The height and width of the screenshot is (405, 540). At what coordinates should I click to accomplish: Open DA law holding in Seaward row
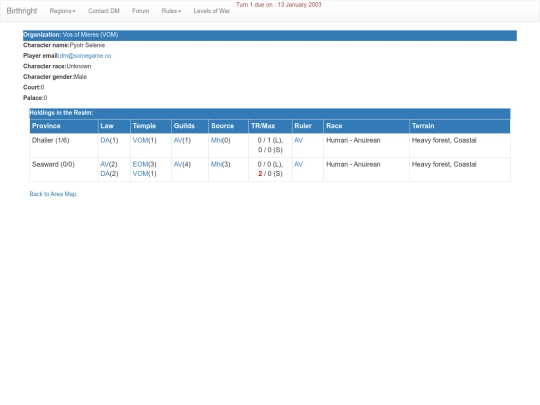[x=105, y=174]
